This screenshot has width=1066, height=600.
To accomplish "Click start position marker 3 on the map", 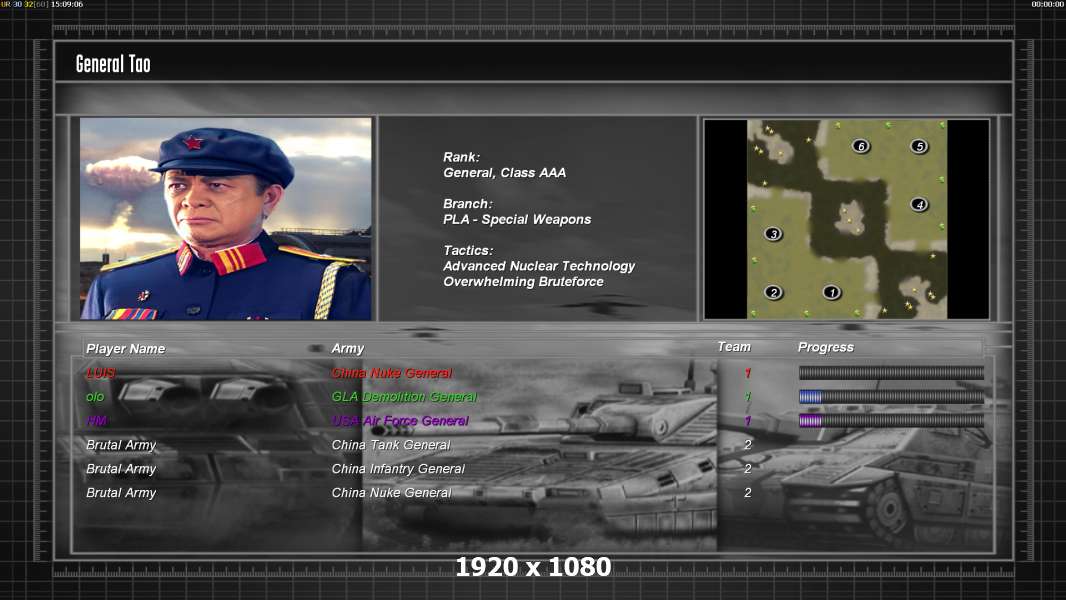I will click(x=773, y=234).
